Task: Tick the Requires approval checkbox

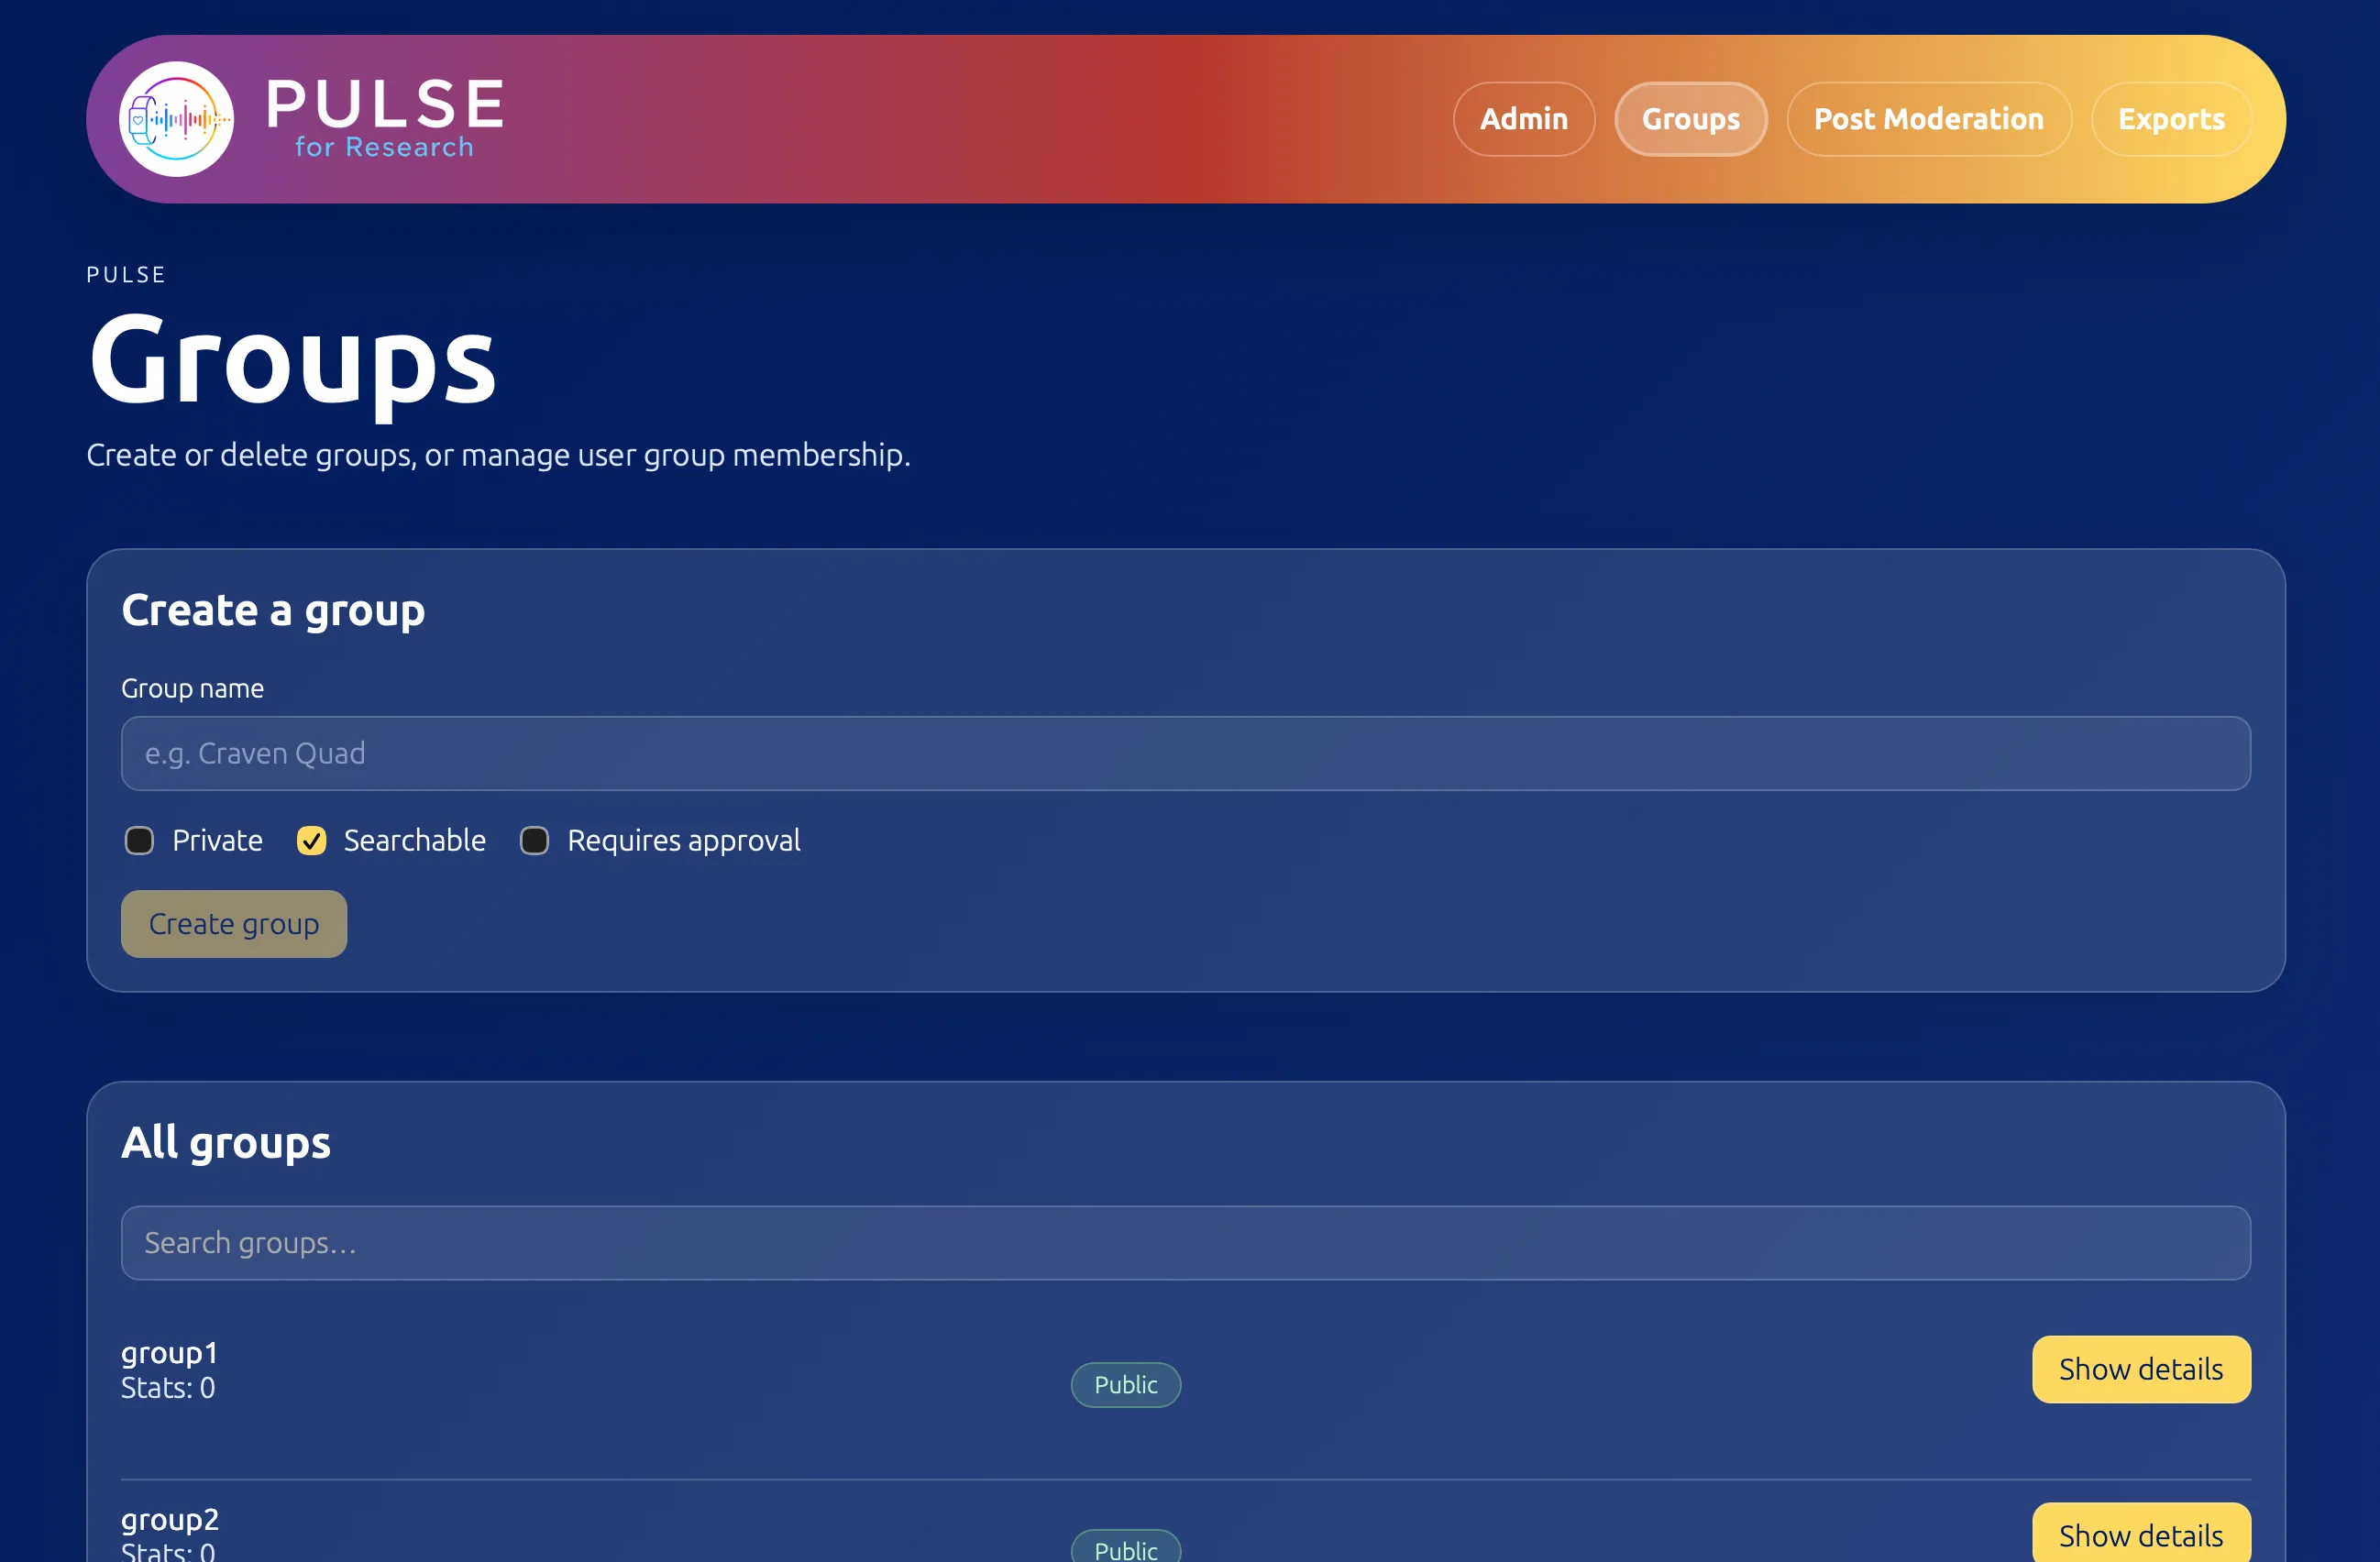Action: click(x=534, y=841)
